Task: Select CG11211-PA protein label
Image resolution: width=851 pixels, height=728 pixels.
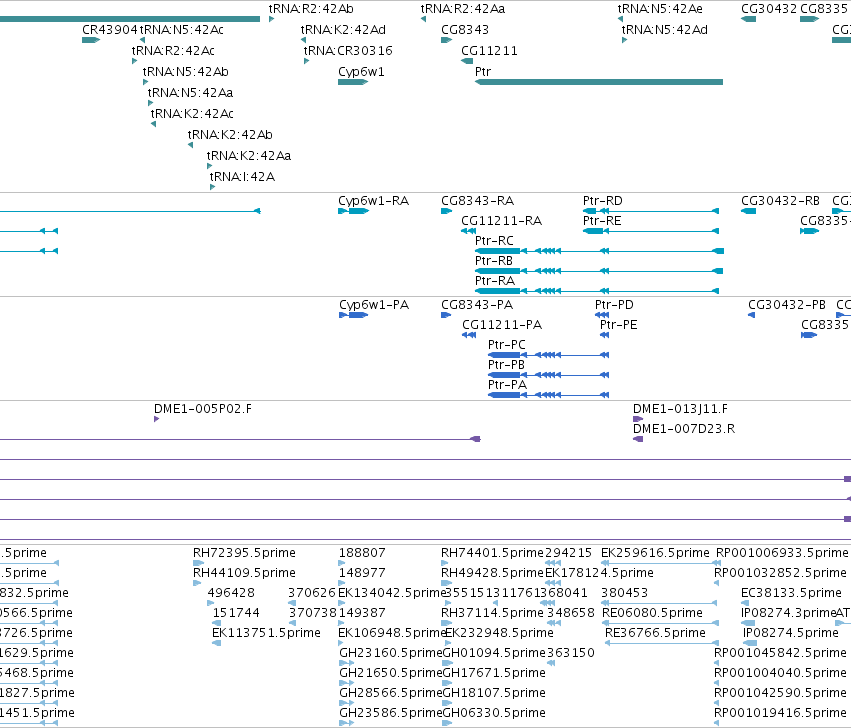Action: 502,326
